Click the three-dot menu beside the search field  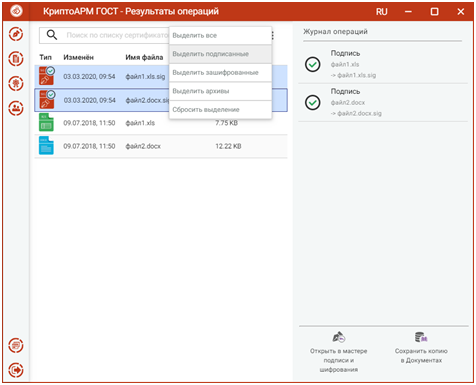tap(273, 35)
